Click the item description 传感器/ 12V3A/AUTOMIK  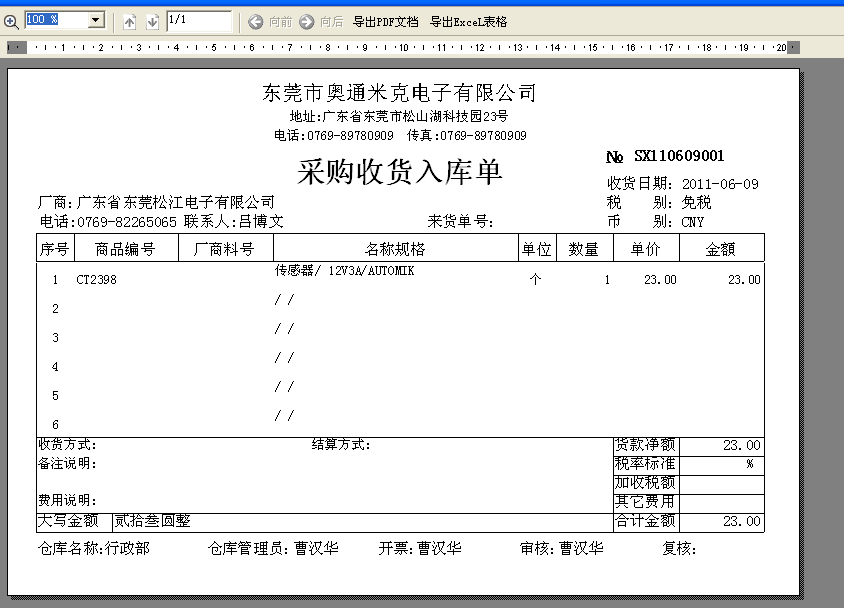pos(344,271)
